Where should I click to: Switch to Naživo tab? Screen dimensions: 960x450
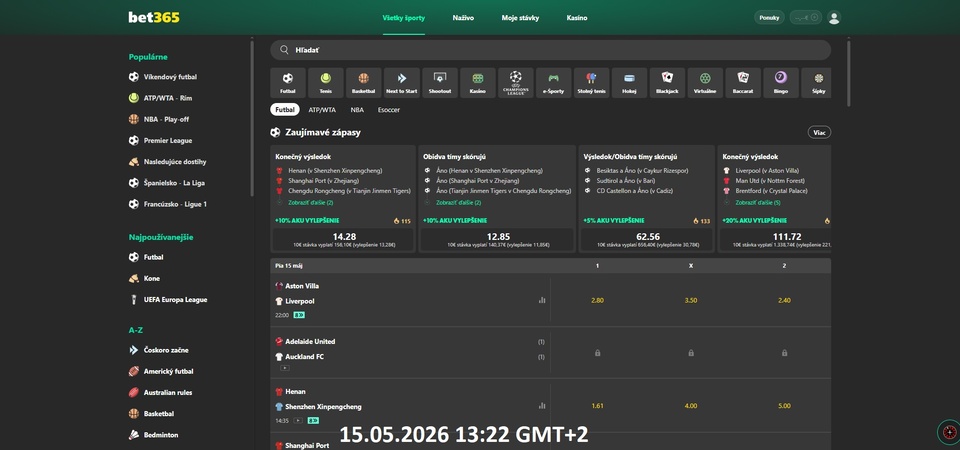click(463, 18)
